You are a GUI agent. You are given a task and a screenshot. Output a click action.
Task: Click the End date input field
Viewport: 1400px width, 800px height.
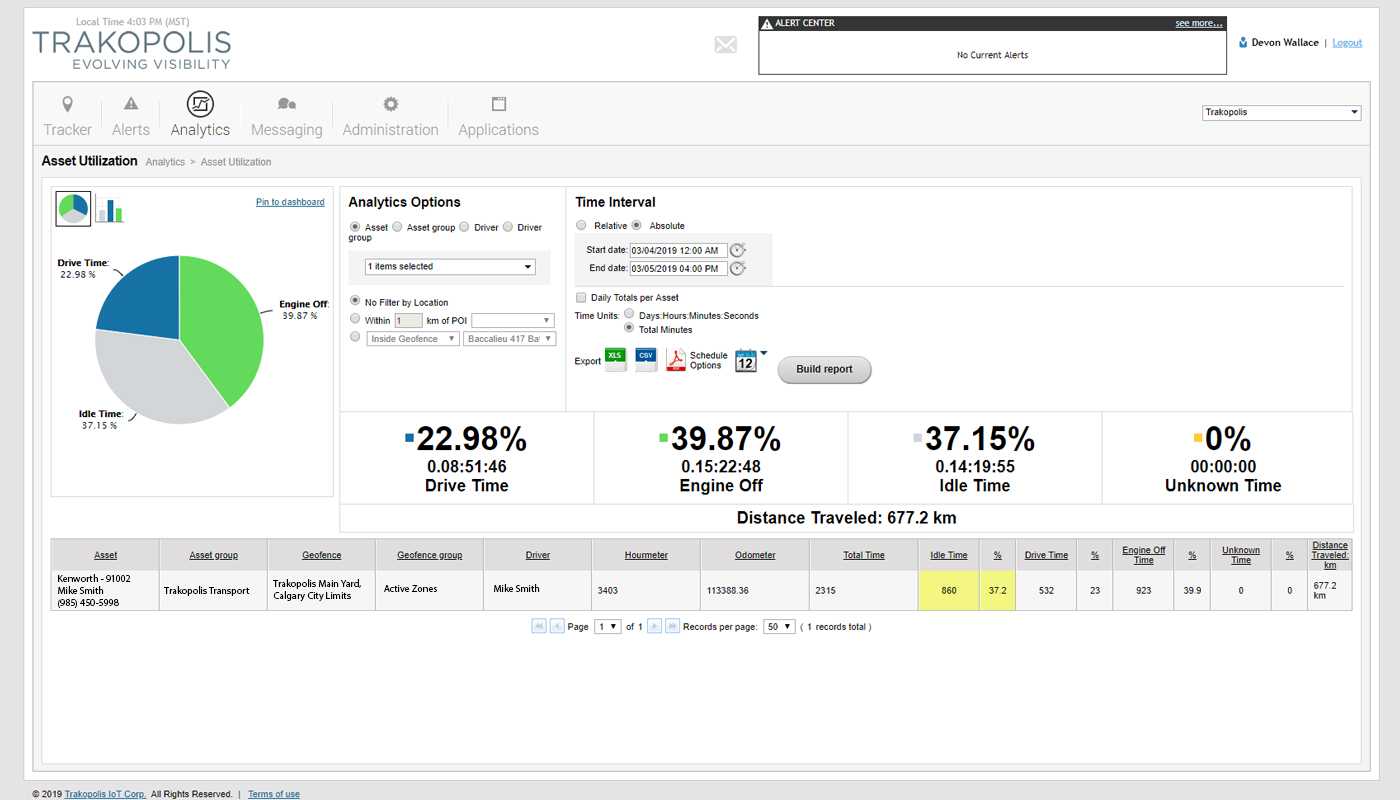tap(678, 268)
